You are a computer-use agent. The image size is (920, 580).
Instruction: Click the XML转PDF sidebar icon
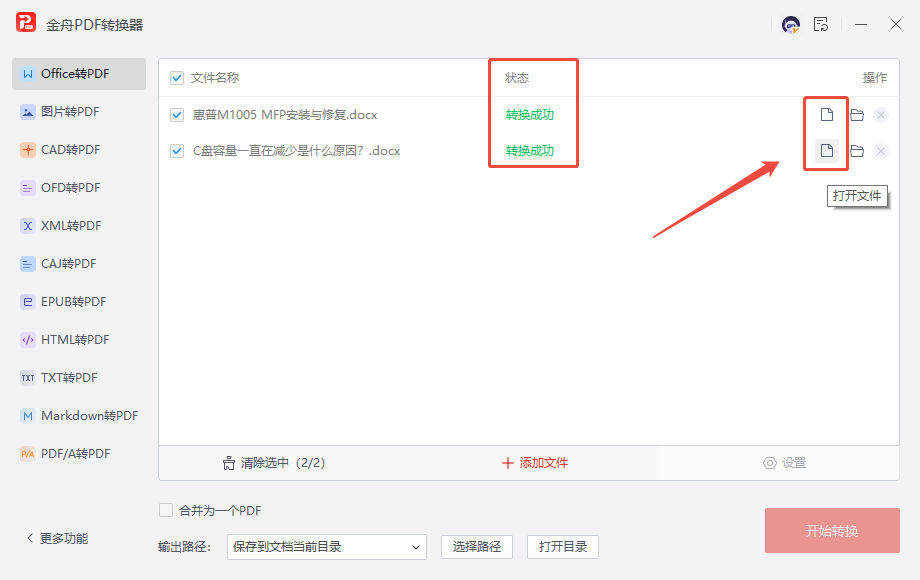[x=28, y=226]
